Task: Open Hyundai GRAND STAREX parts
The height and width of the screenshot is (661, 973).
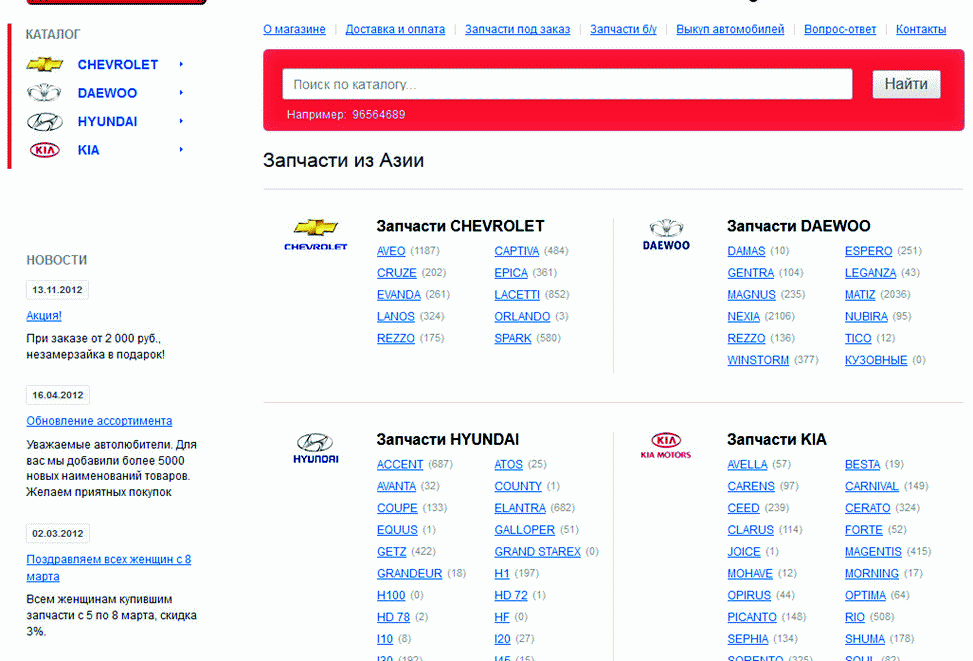Action: 537,552
